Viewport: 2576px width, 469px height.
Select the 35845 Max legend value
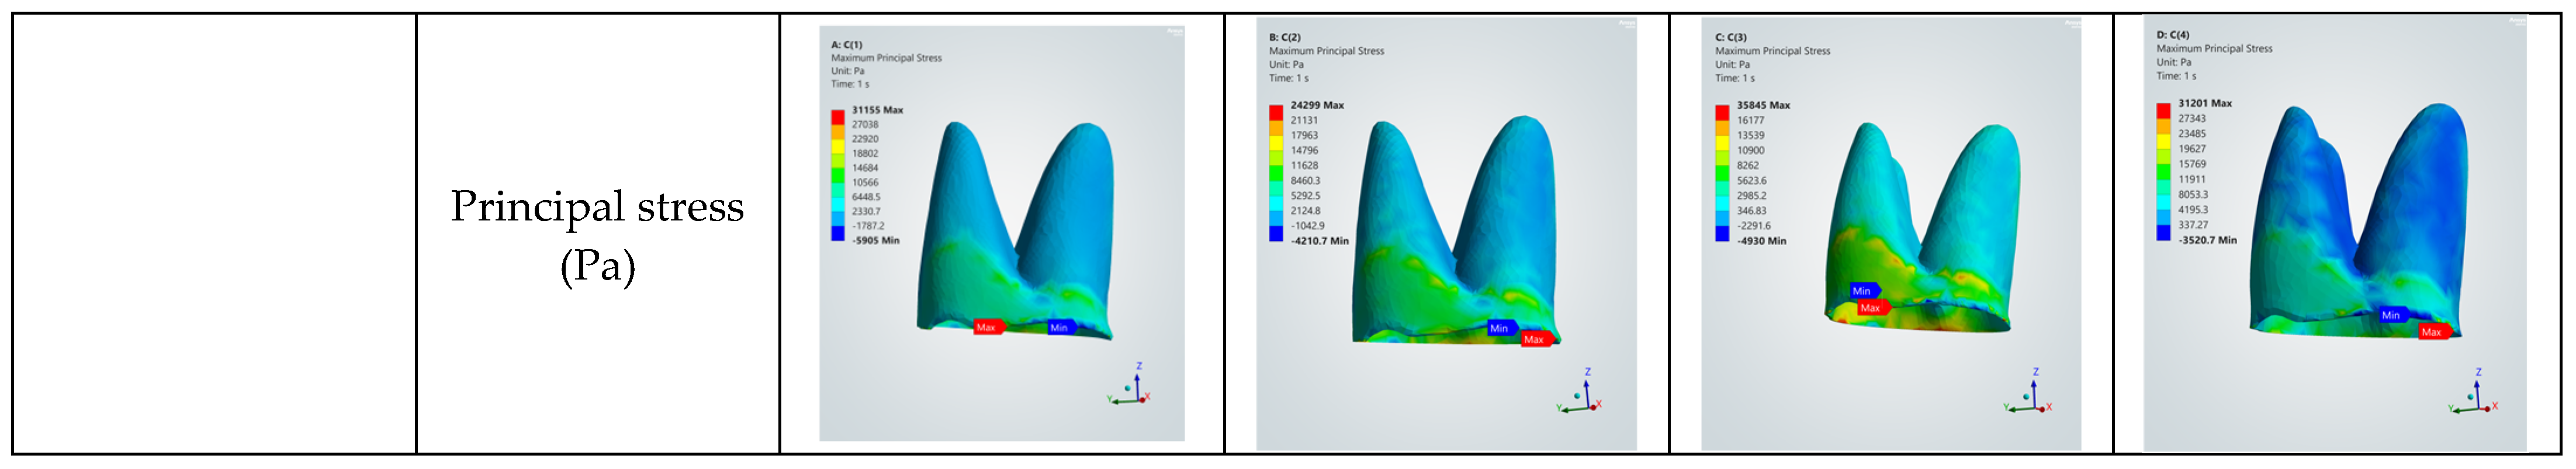click(1763, 105)
